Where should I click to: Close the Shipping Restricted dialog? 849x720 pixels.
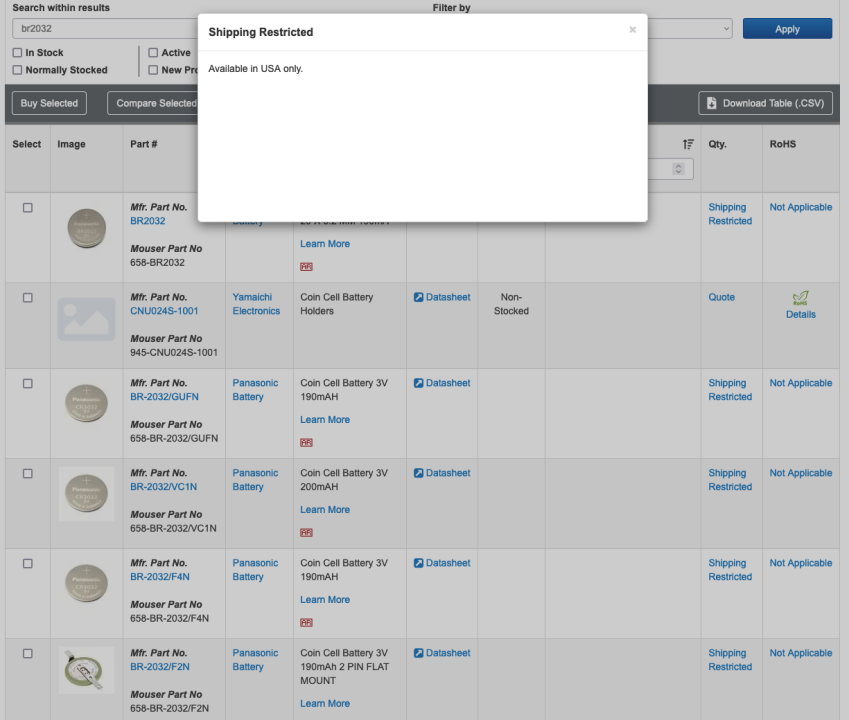tap(632, 30)
